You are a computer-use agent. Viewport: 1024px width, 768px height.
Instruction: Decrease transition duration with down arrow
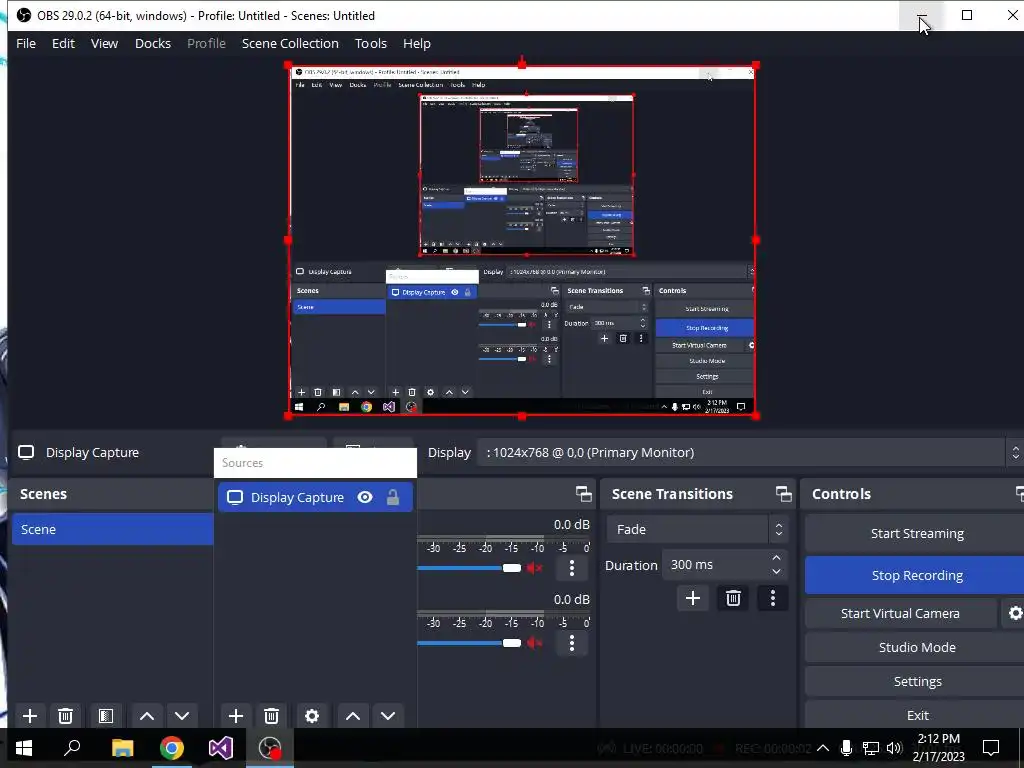coord(776,572)
